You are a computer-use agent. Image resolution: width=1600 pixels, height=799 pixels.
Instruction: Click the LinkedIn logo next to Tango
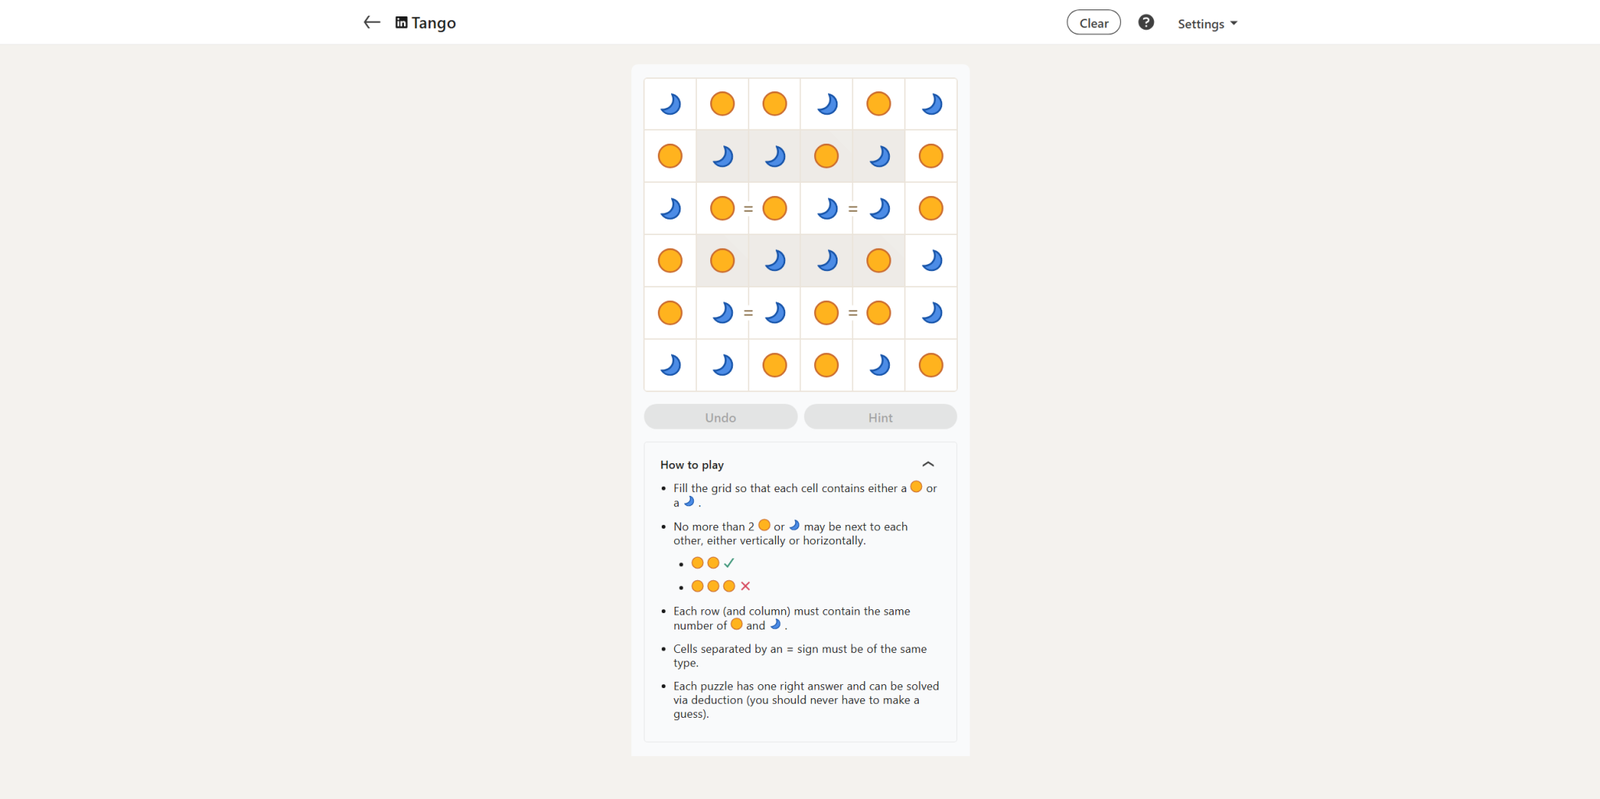click(401, 22)
